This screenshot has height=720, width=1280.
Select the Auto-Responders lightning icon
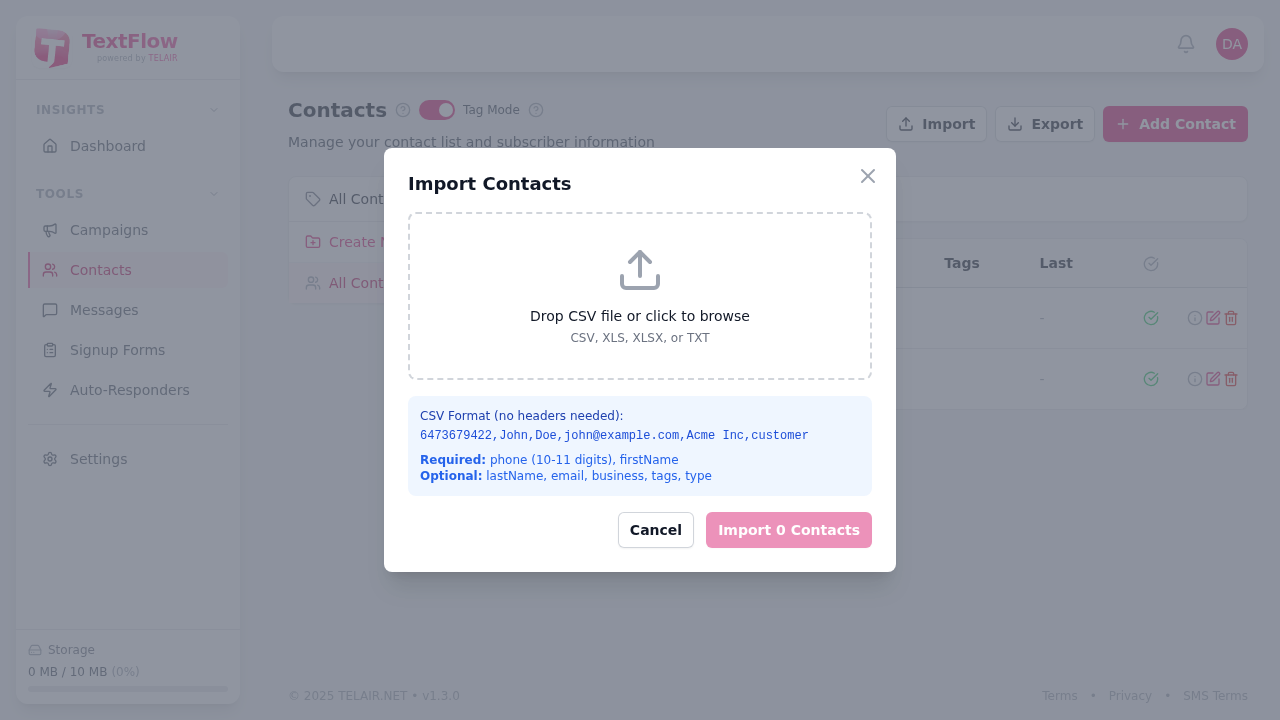pyautogui.click(x=51, y=390)
